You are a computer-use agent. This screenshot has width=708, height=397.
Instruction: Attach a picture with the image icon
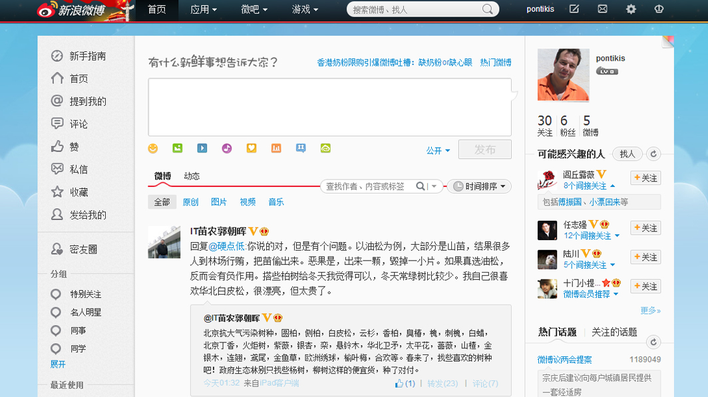coord(177,148)
